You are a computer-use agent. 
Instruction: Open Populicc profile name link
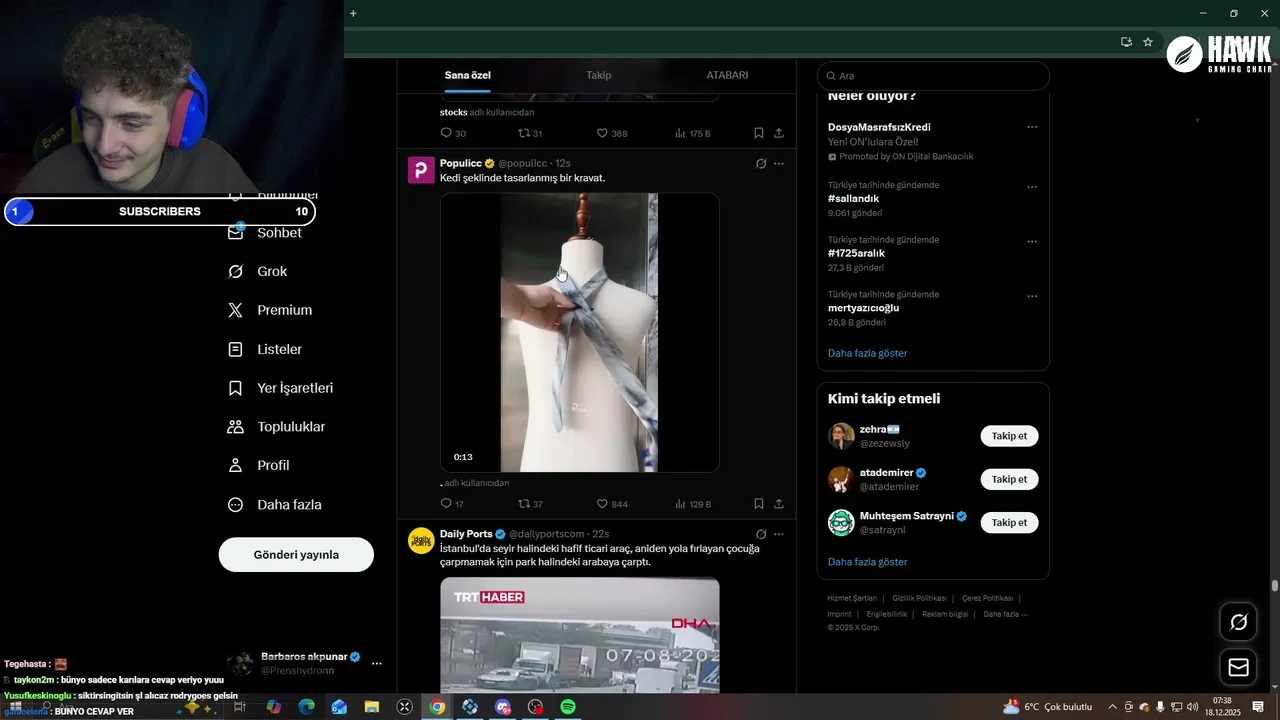tap(461, 163)
